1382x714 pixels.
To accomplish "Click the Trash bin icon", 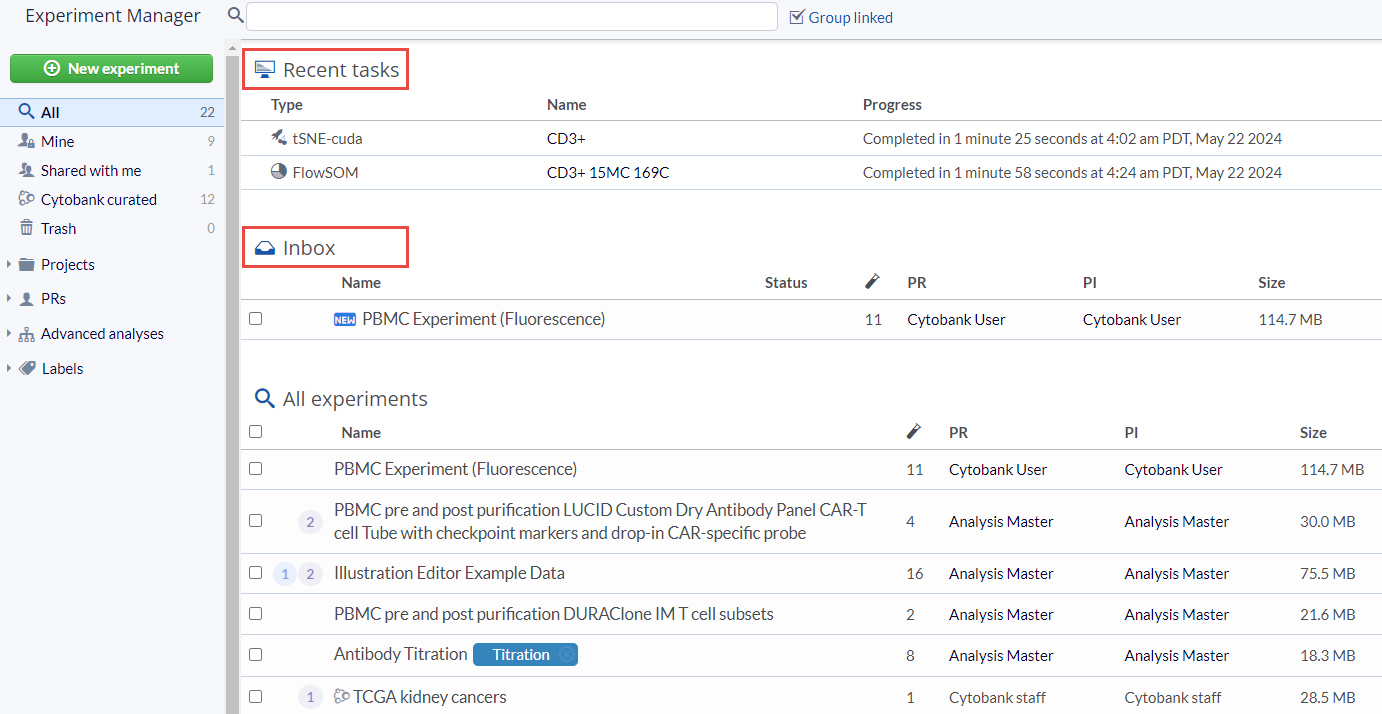I will (27, 228).
